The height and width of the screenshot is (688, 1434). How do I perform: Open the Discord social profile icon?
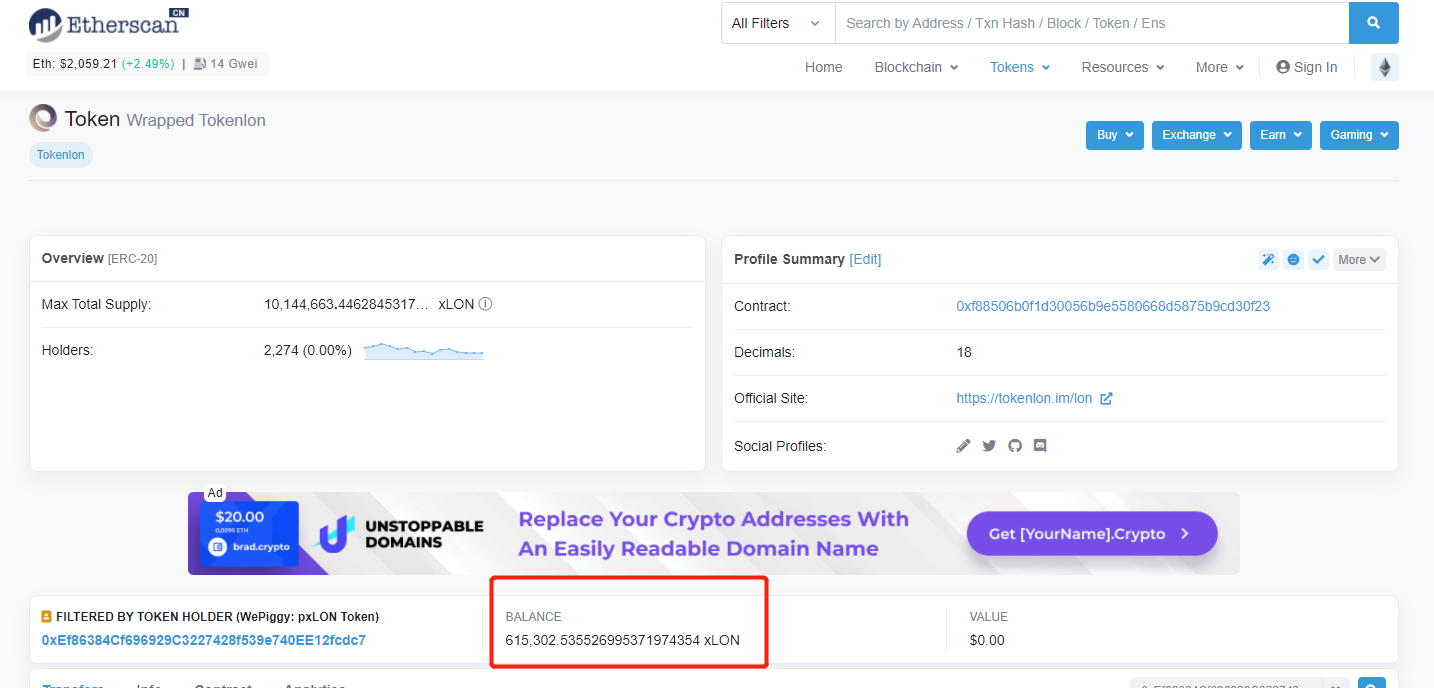tap(1040, 446)
